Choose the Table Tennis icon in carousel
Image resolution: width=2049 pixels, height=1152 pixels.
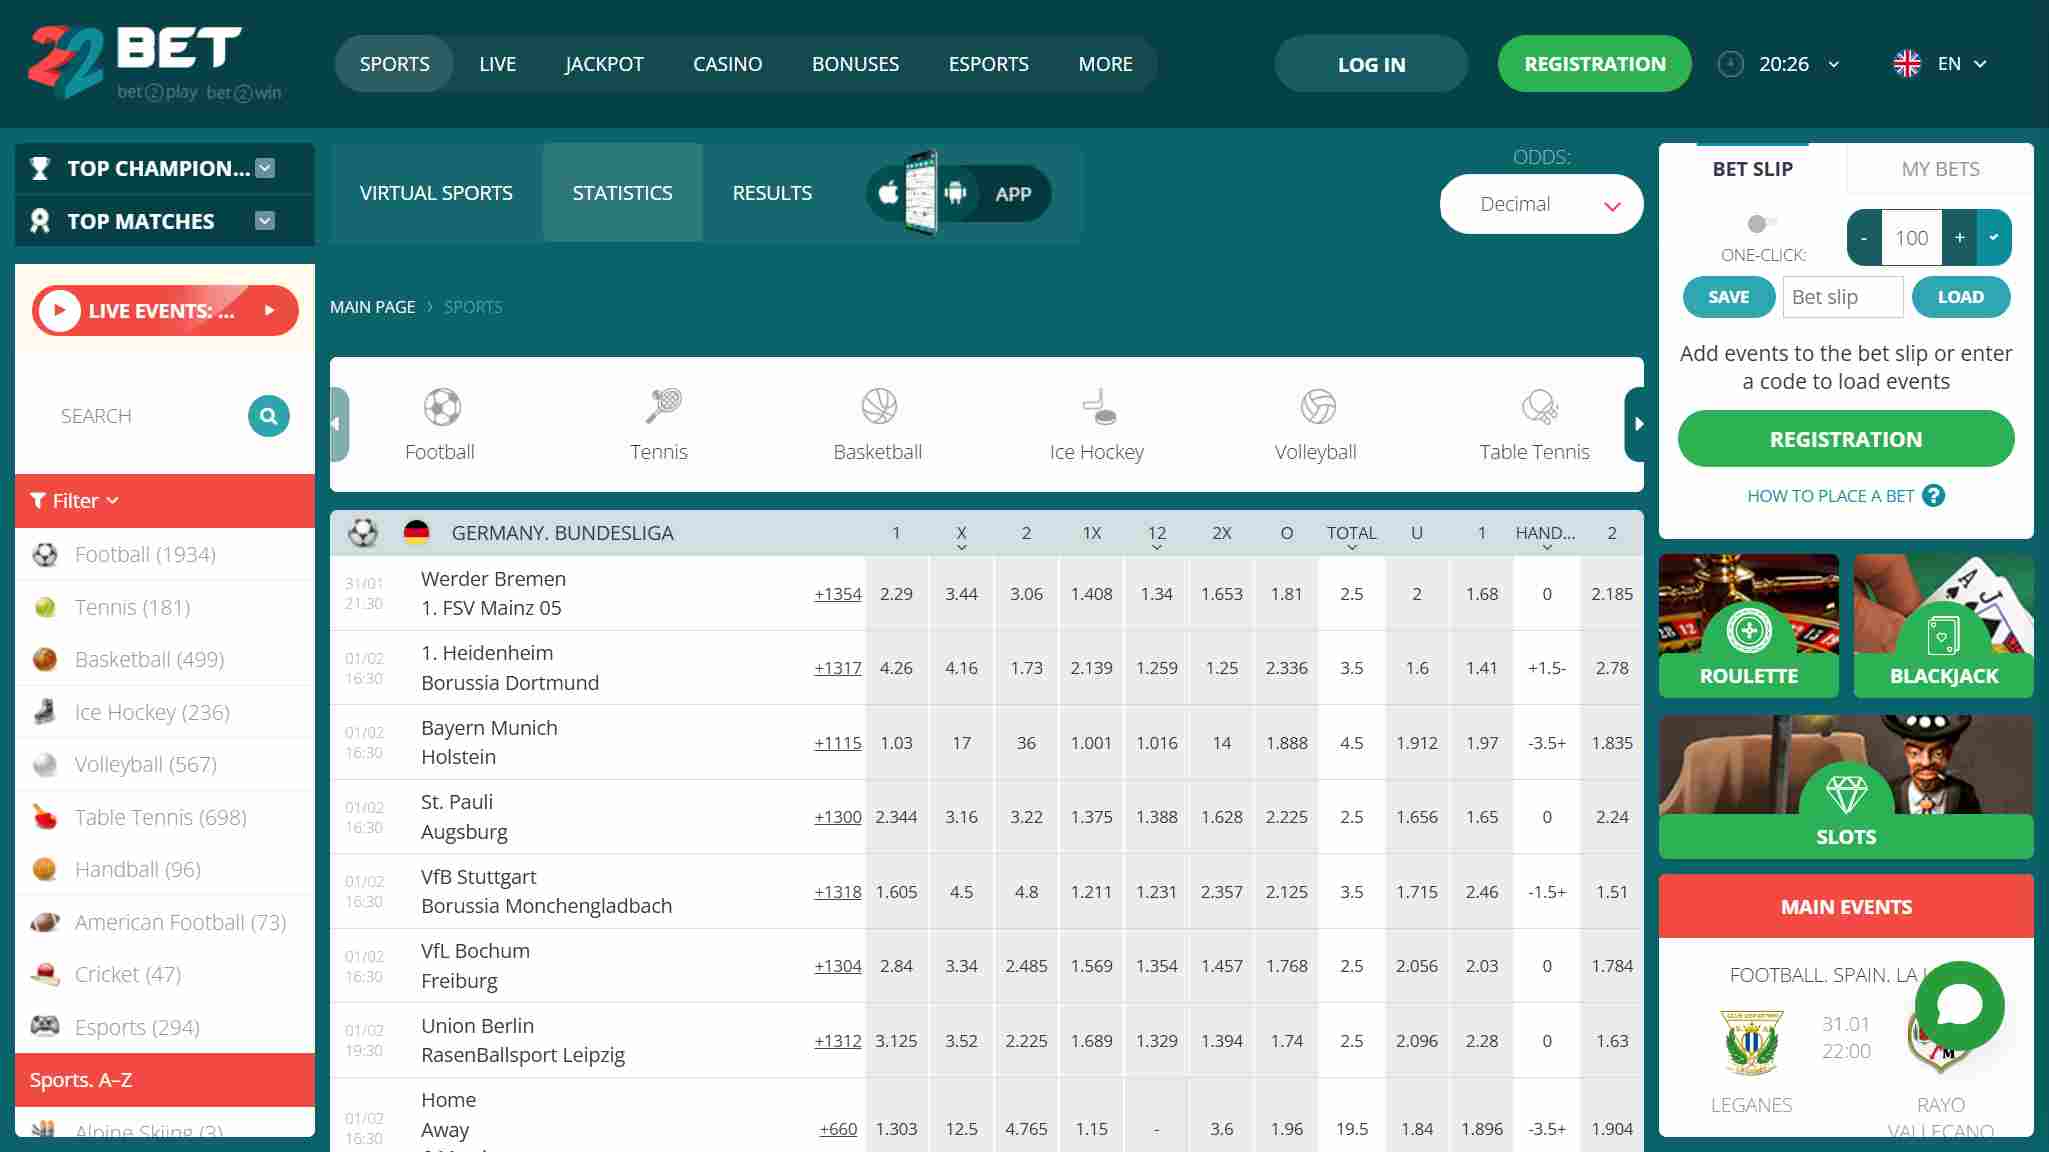(1539, 407)
